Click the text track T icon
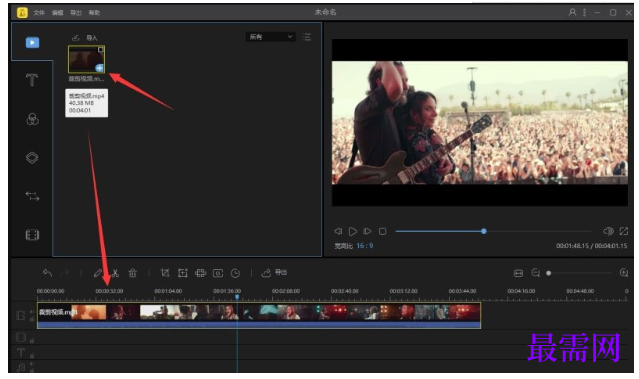The width and height of the screenshot is (639, 379). pos(21,352)
